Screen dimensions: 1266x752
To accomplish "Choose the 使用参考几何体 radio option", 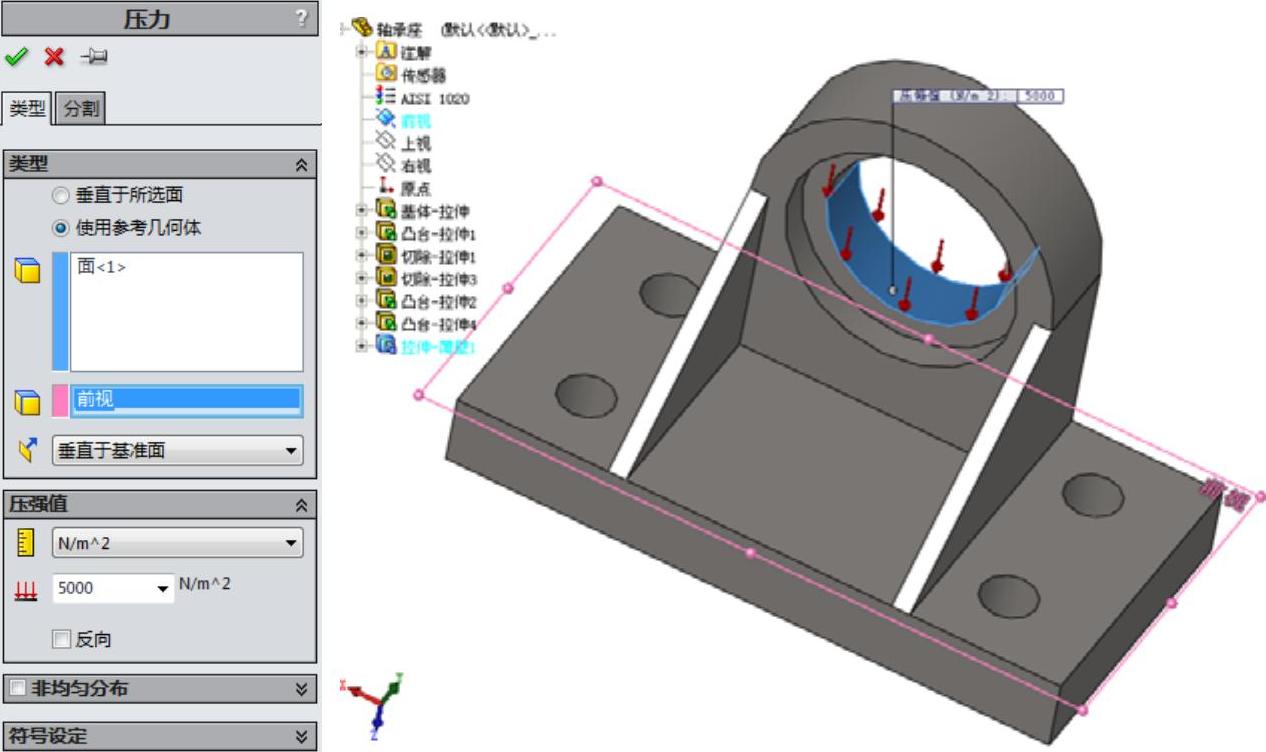I will click(x=61, y=228).
